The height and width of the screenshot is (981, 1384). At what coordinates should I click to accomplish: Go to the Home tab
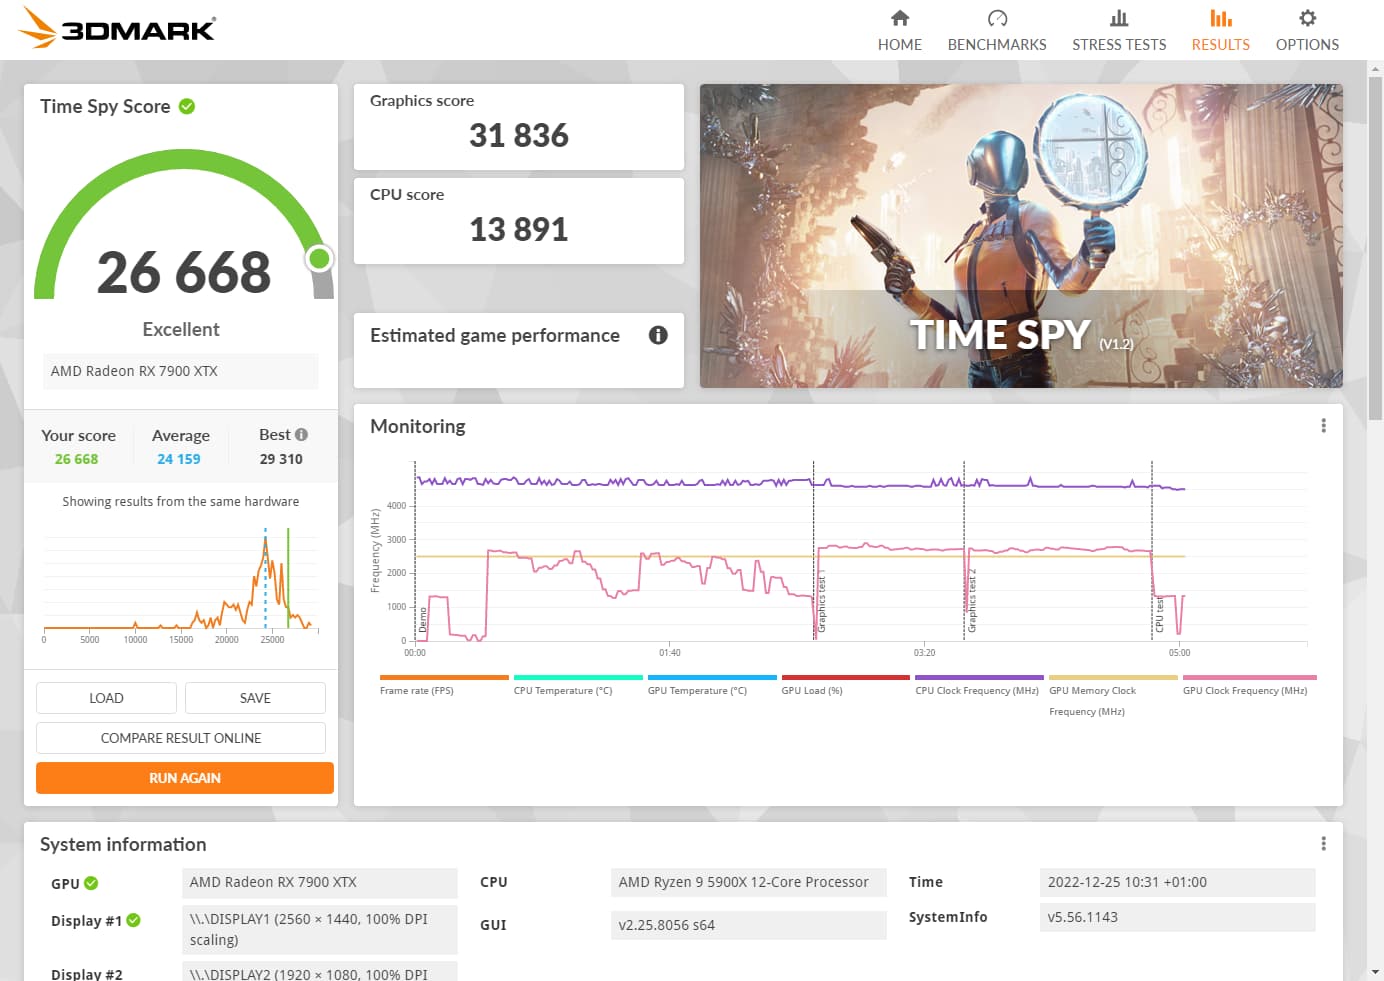tap(900, 31)
